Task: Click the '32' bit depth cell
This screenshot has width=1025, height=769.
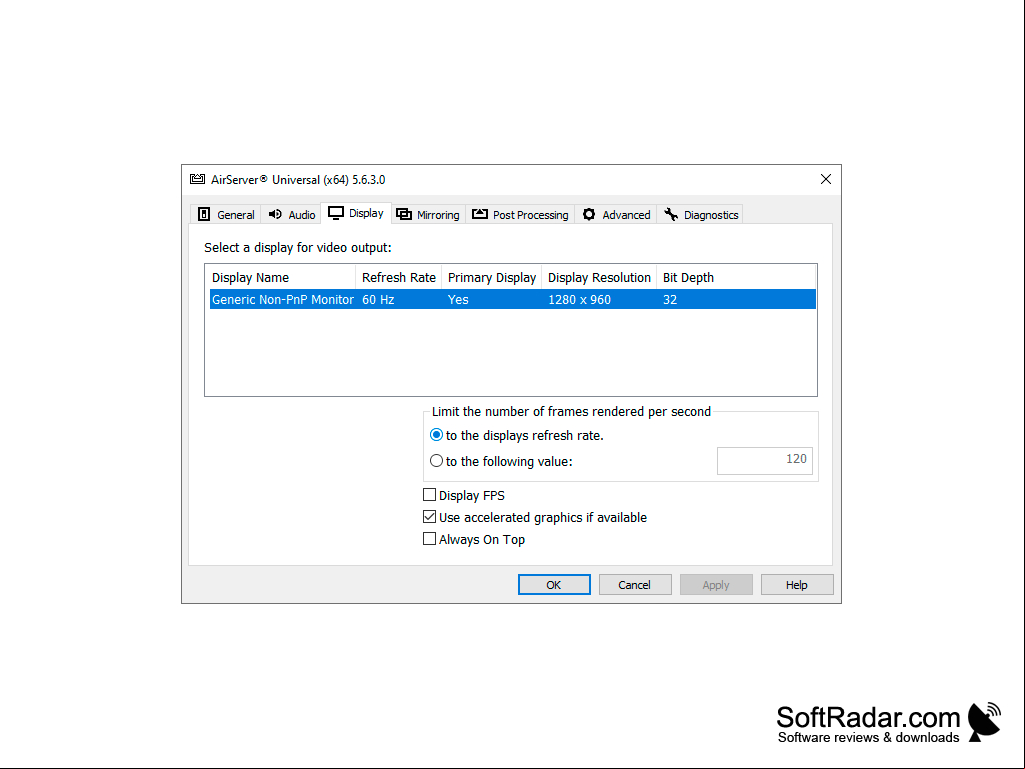Action: coord(669,300)
